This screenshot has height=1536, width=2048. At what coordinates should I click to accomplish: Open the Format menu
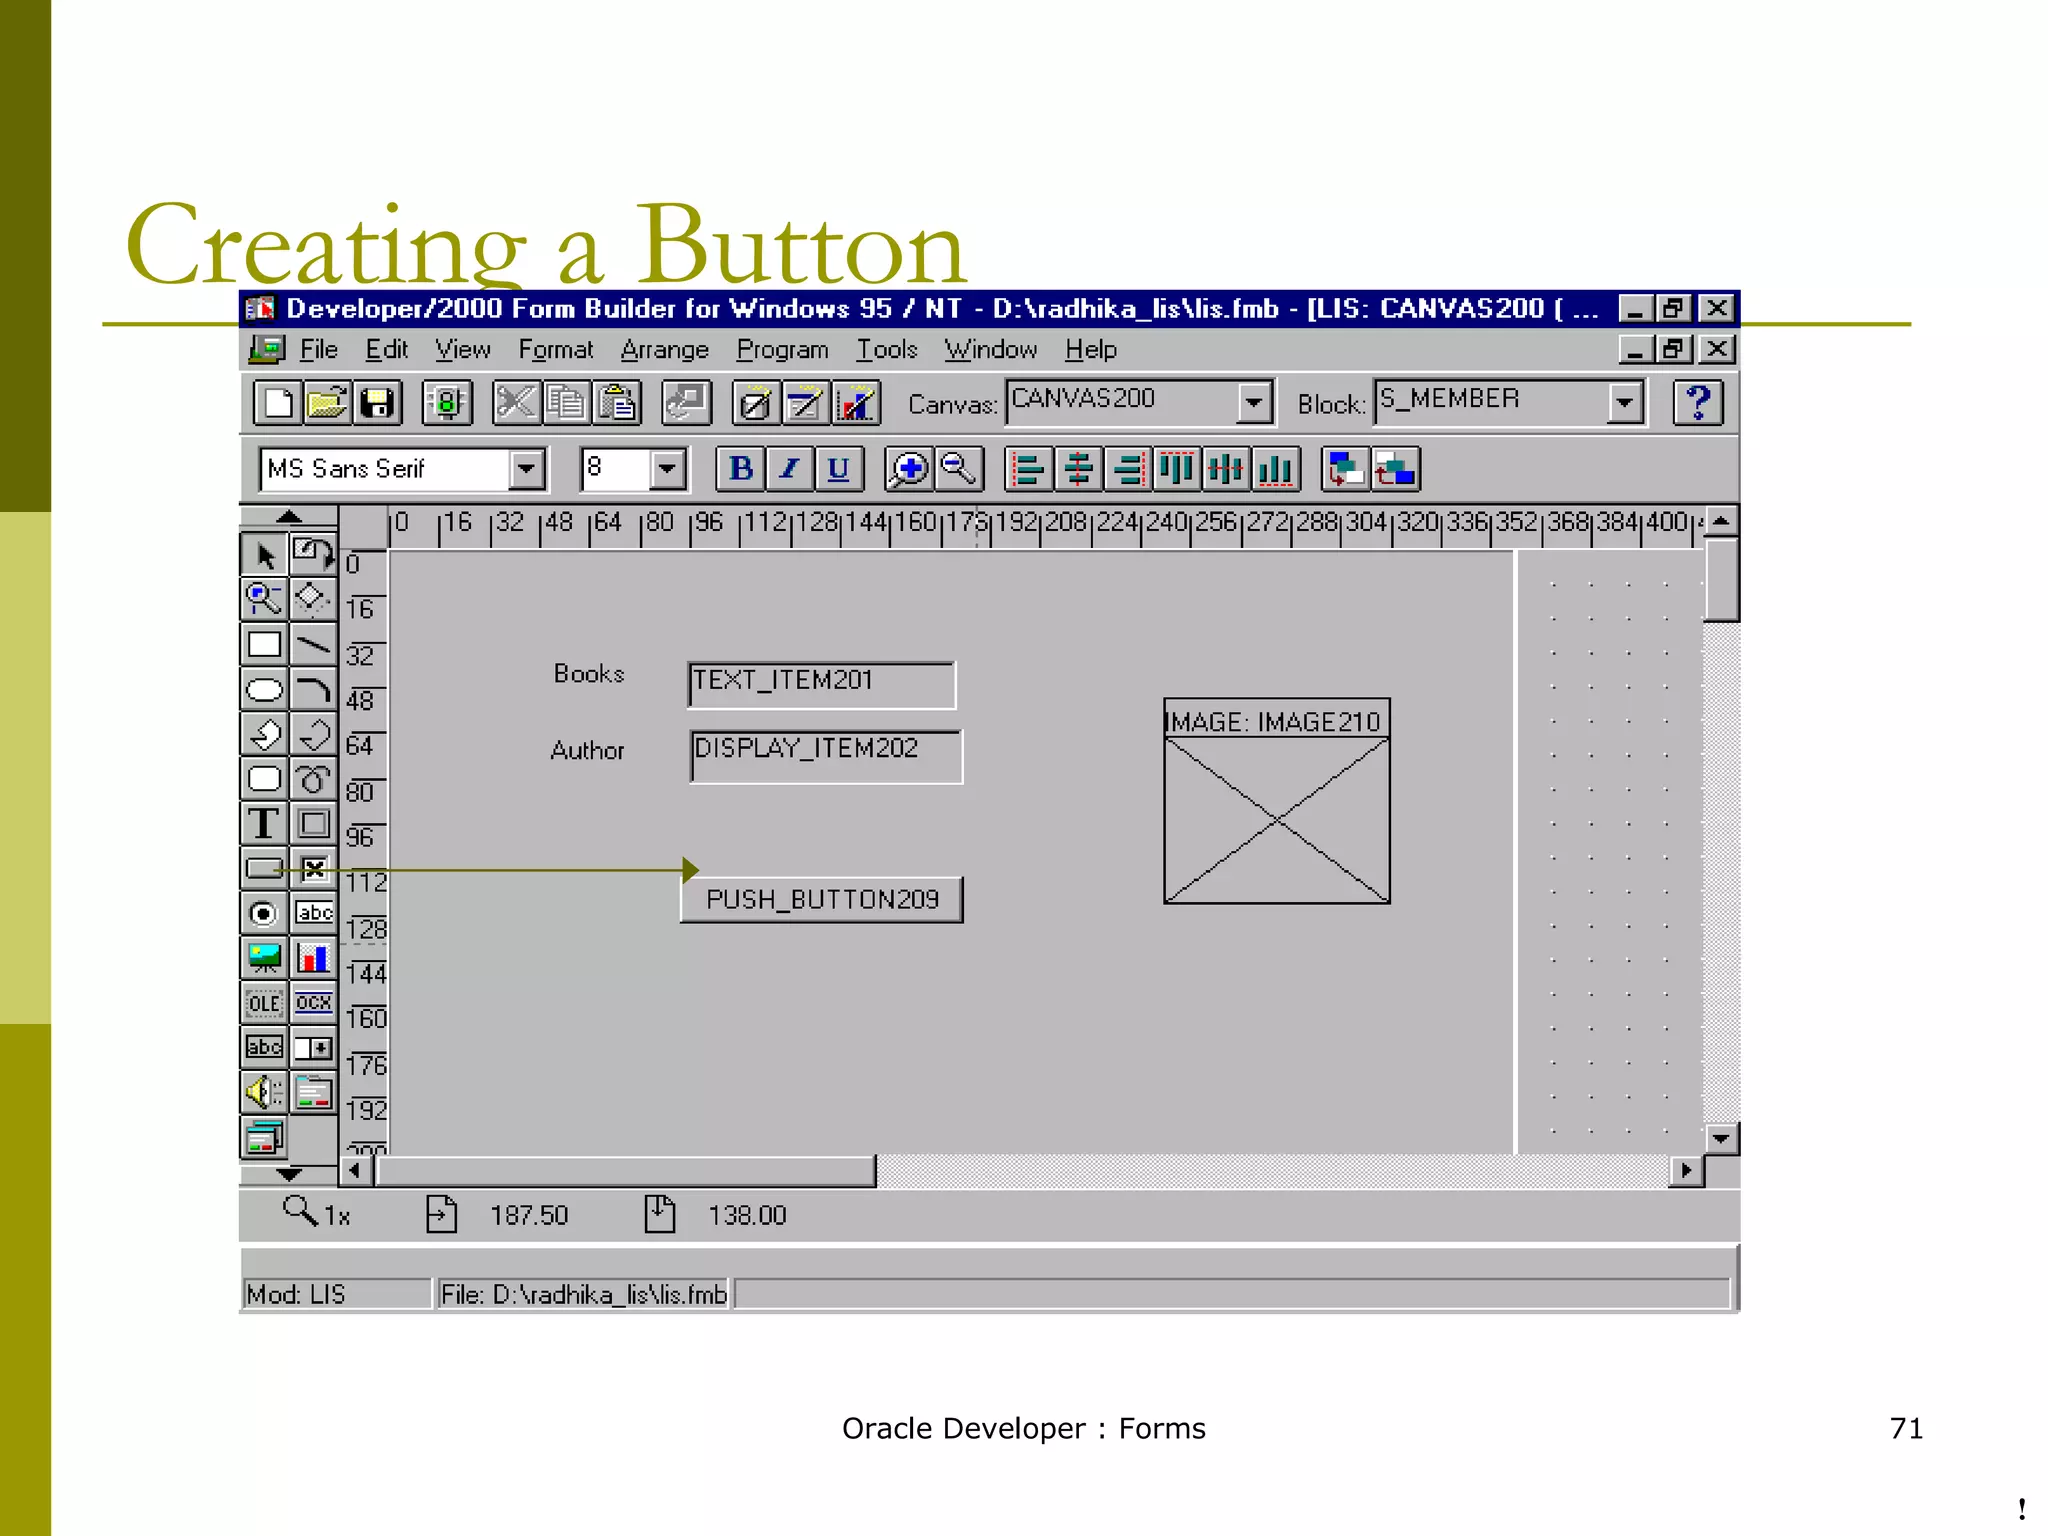556,350
